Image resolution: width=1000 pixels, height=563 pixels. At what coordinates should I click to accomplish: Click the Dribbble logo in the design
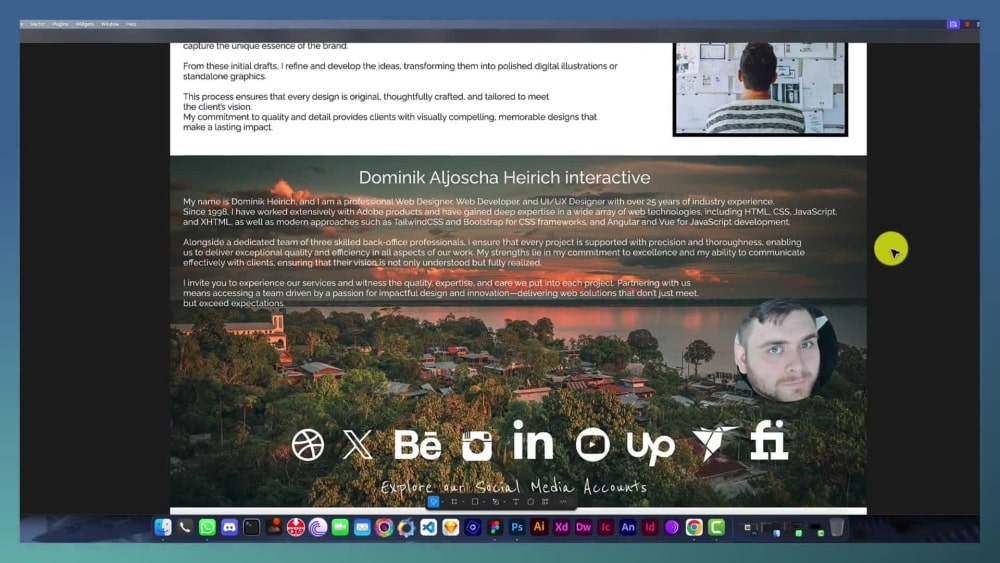point(308,444)
